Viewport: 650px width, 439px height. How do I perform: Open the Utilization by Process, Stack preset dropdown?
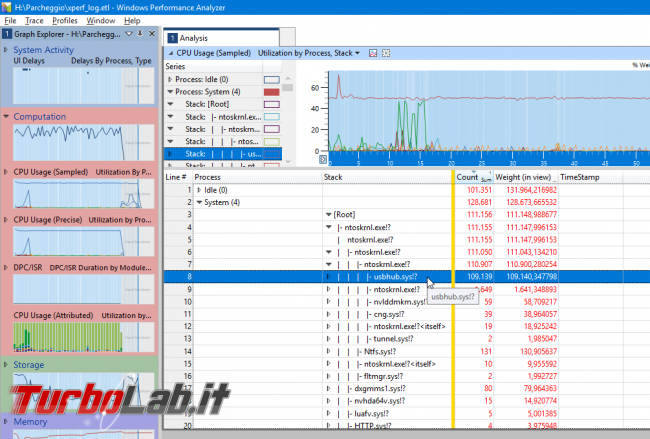[x=309, y=53]
